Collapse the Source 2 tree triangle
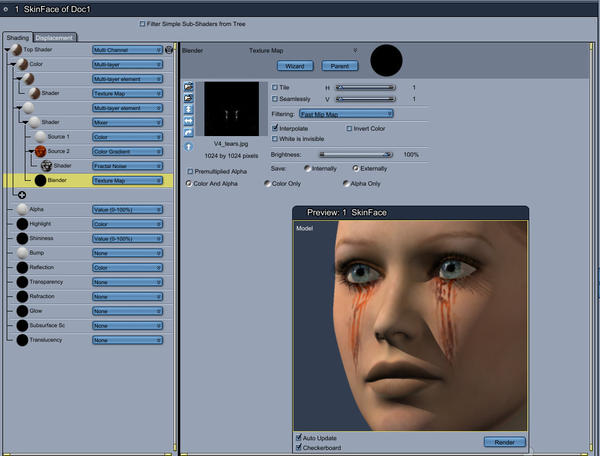Viewport: 600px width, 456px height. pyautogui.click(x=32, y=151)
